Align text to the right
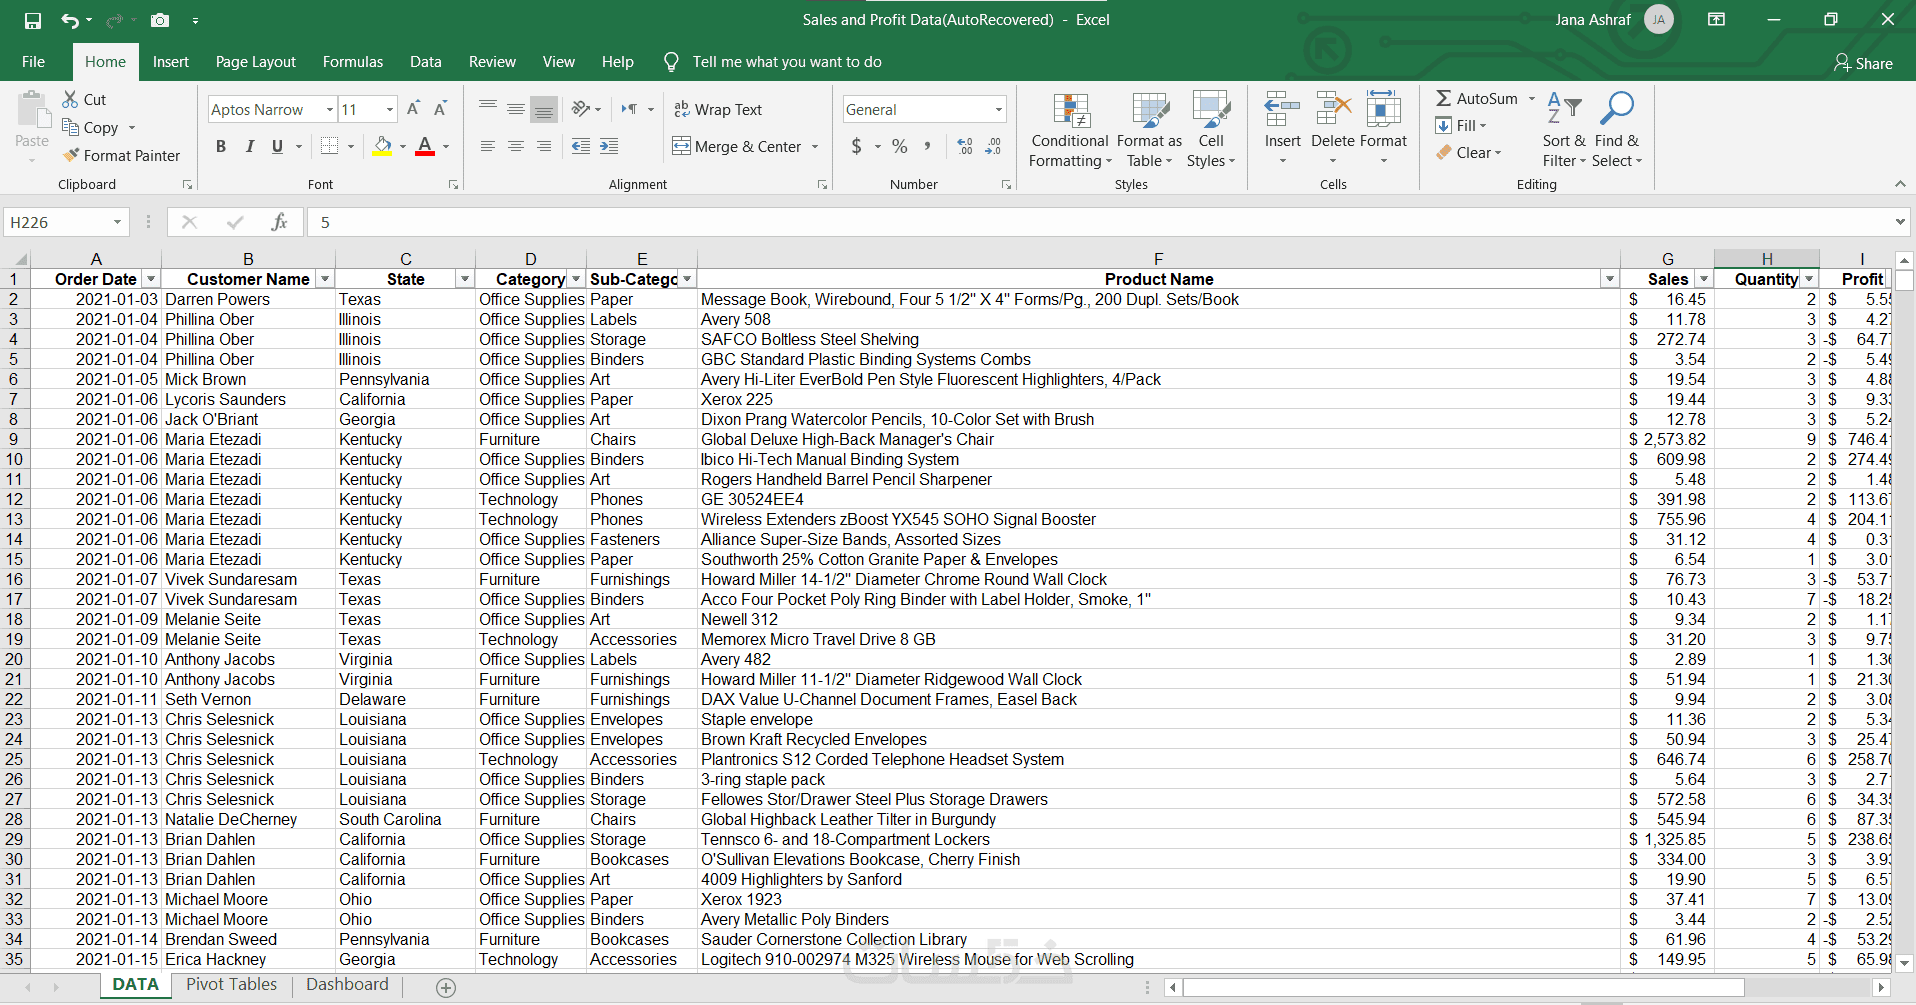Image resolution: width=1916 pixels, height=1005 pixels. (x=544, y=147)
